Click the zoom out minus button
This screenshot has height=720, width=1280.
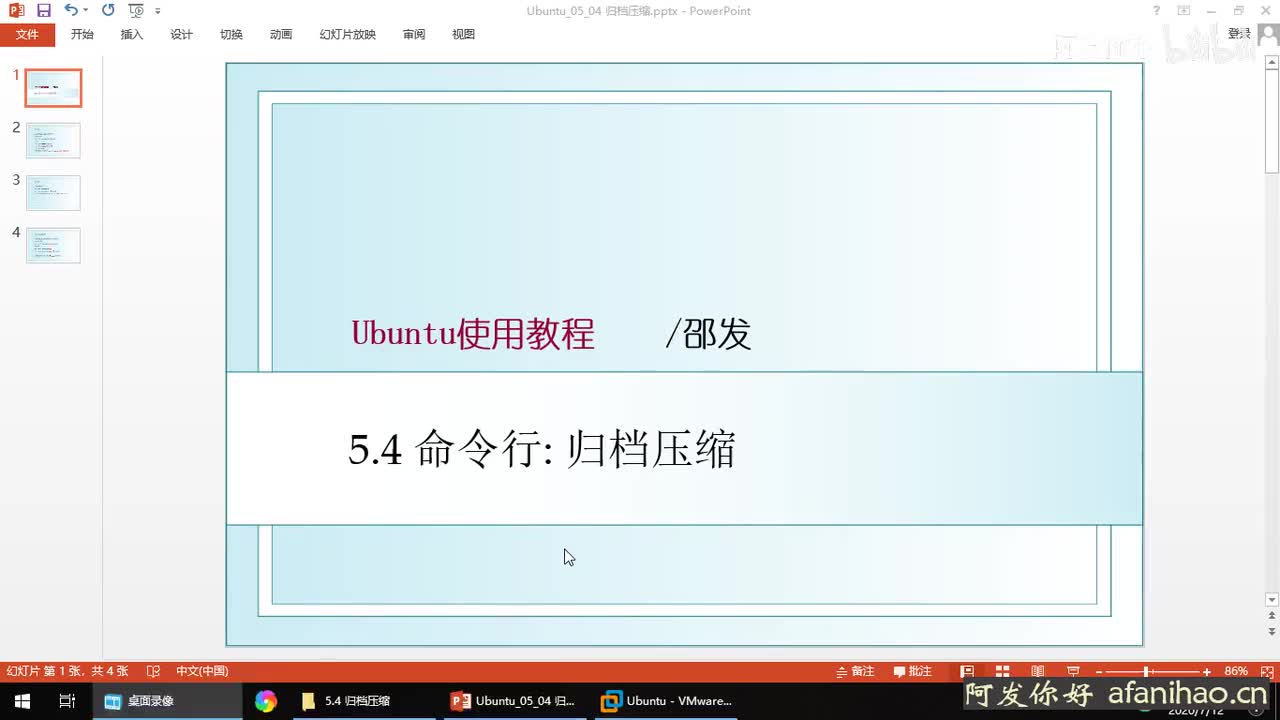1099,672
